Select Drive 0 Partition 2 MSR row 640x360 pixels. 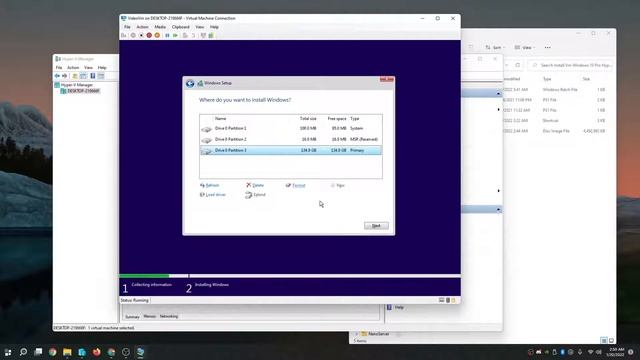pyautogui.click(x=291, y=140)
